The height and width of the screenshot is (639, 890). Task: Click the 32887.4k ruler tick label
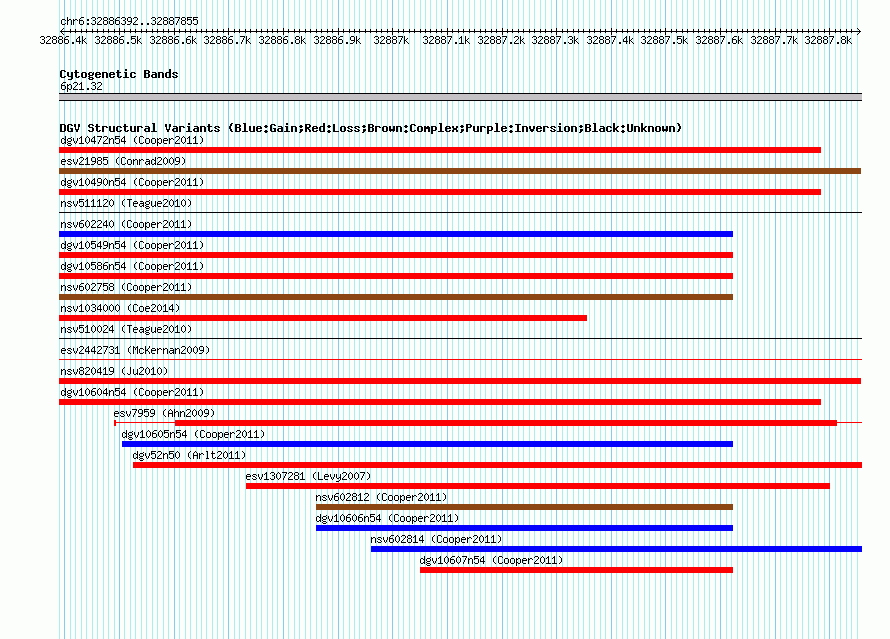610,40
